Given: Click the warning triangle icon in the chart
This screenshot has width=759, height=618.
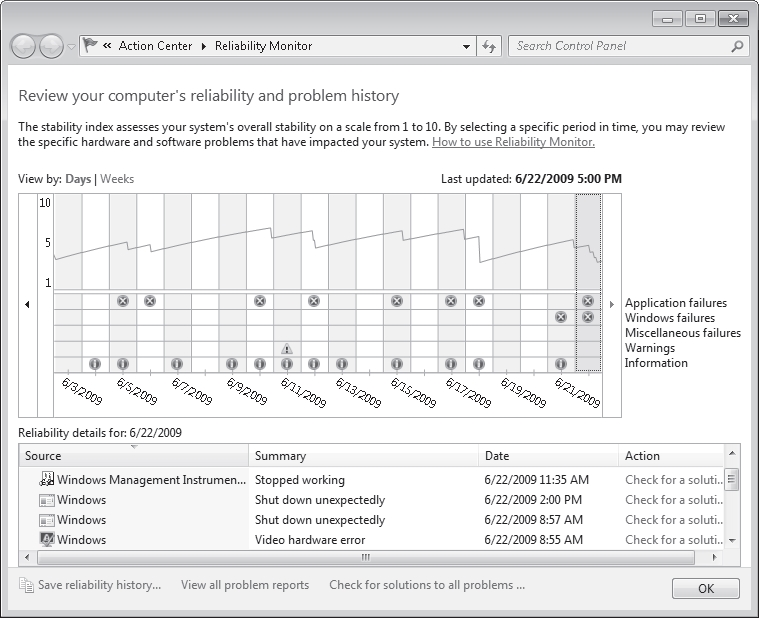Looking at the screenshot, I should (x=287, y=349).
